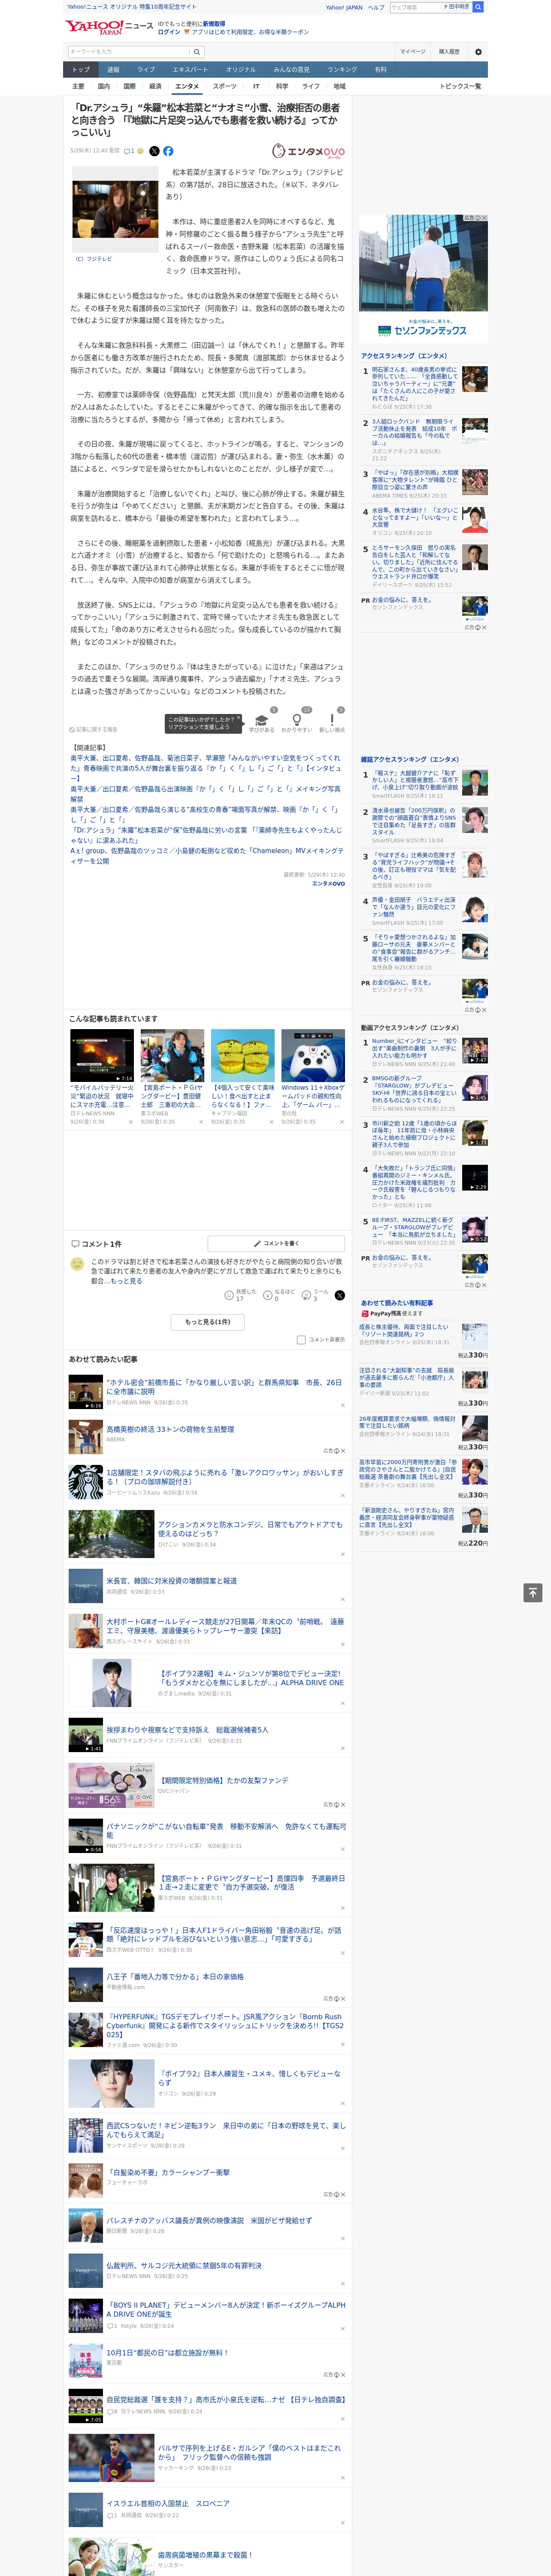The height and width of the screenshot is (2576, 551).
Task: Click the ウェブ検索 input field
Action: (x=415, y=7)
